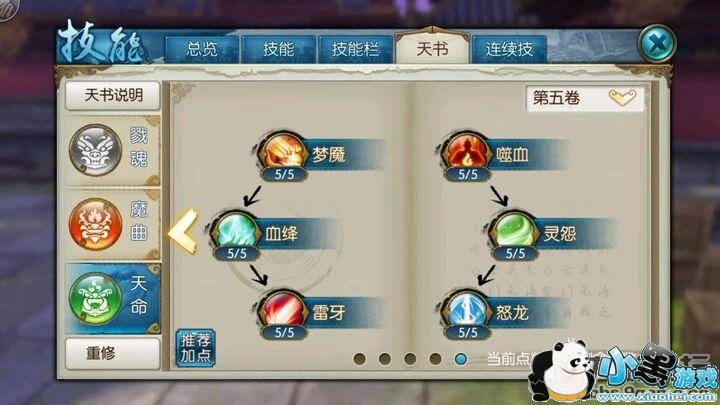Click the 重修 reset button
720x405 pixels.
point(113,353)
